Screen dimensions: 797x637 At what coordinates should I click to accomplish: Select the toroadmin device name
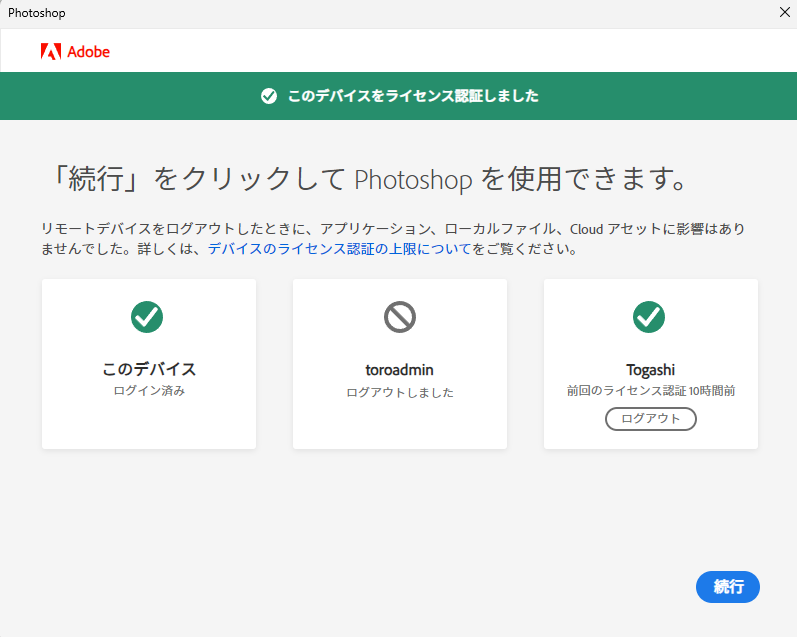[400, 370]
